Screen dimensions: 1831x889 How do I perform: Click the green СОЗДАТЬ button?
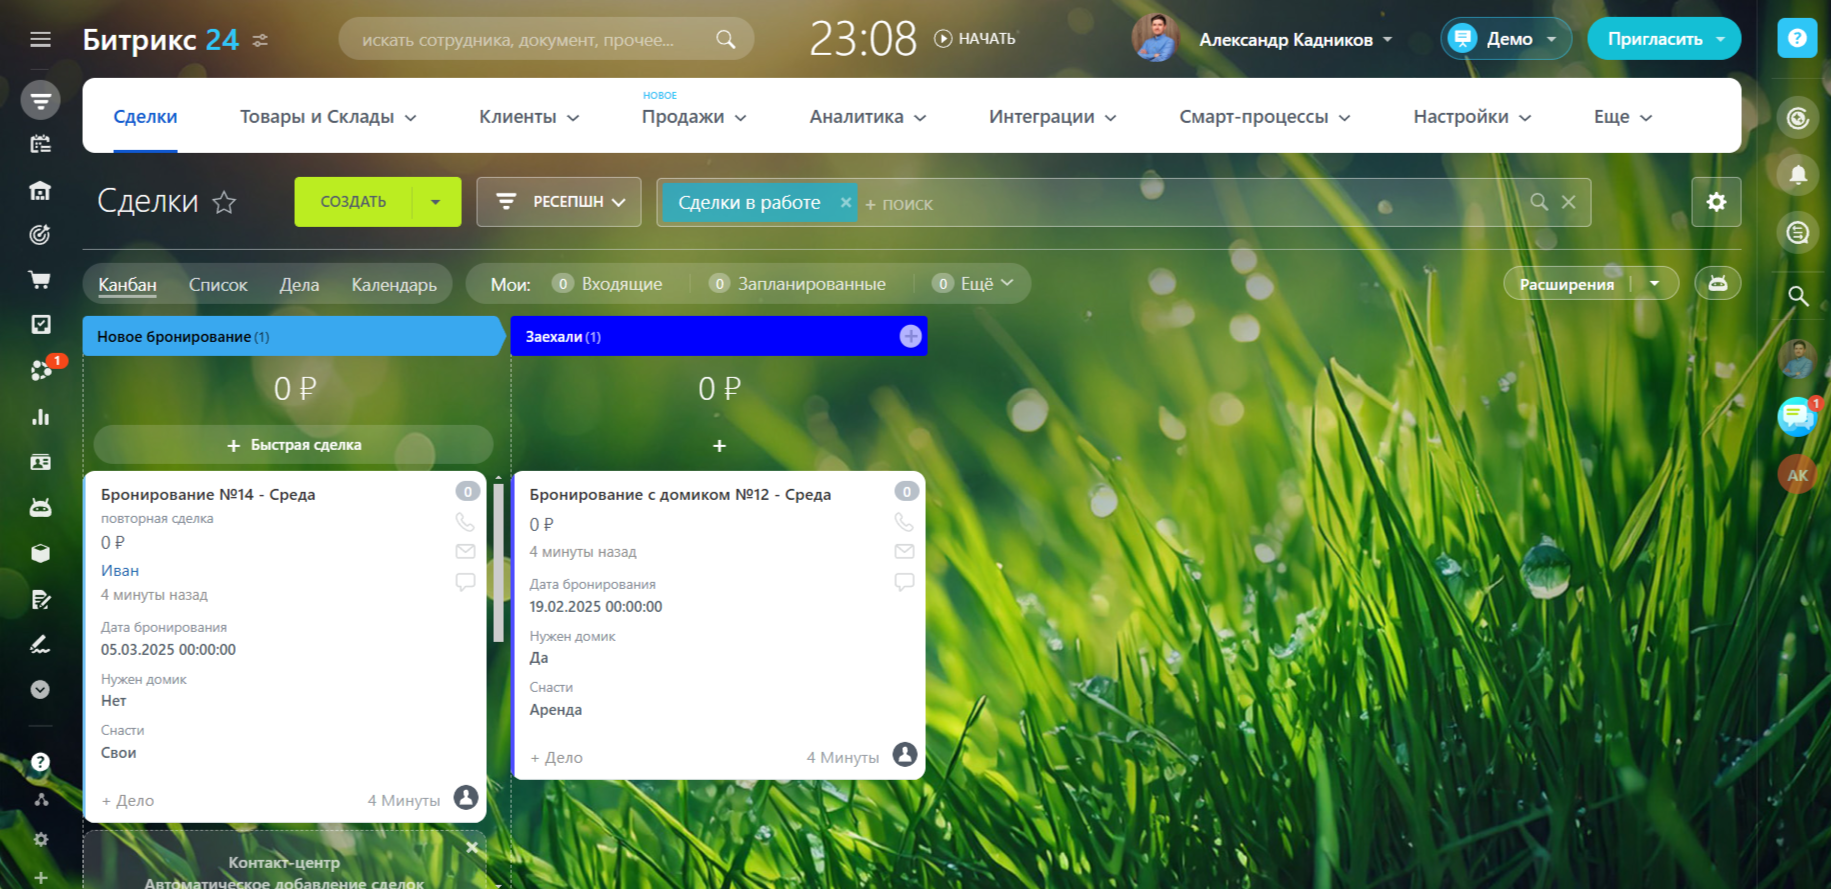[353, 202]
